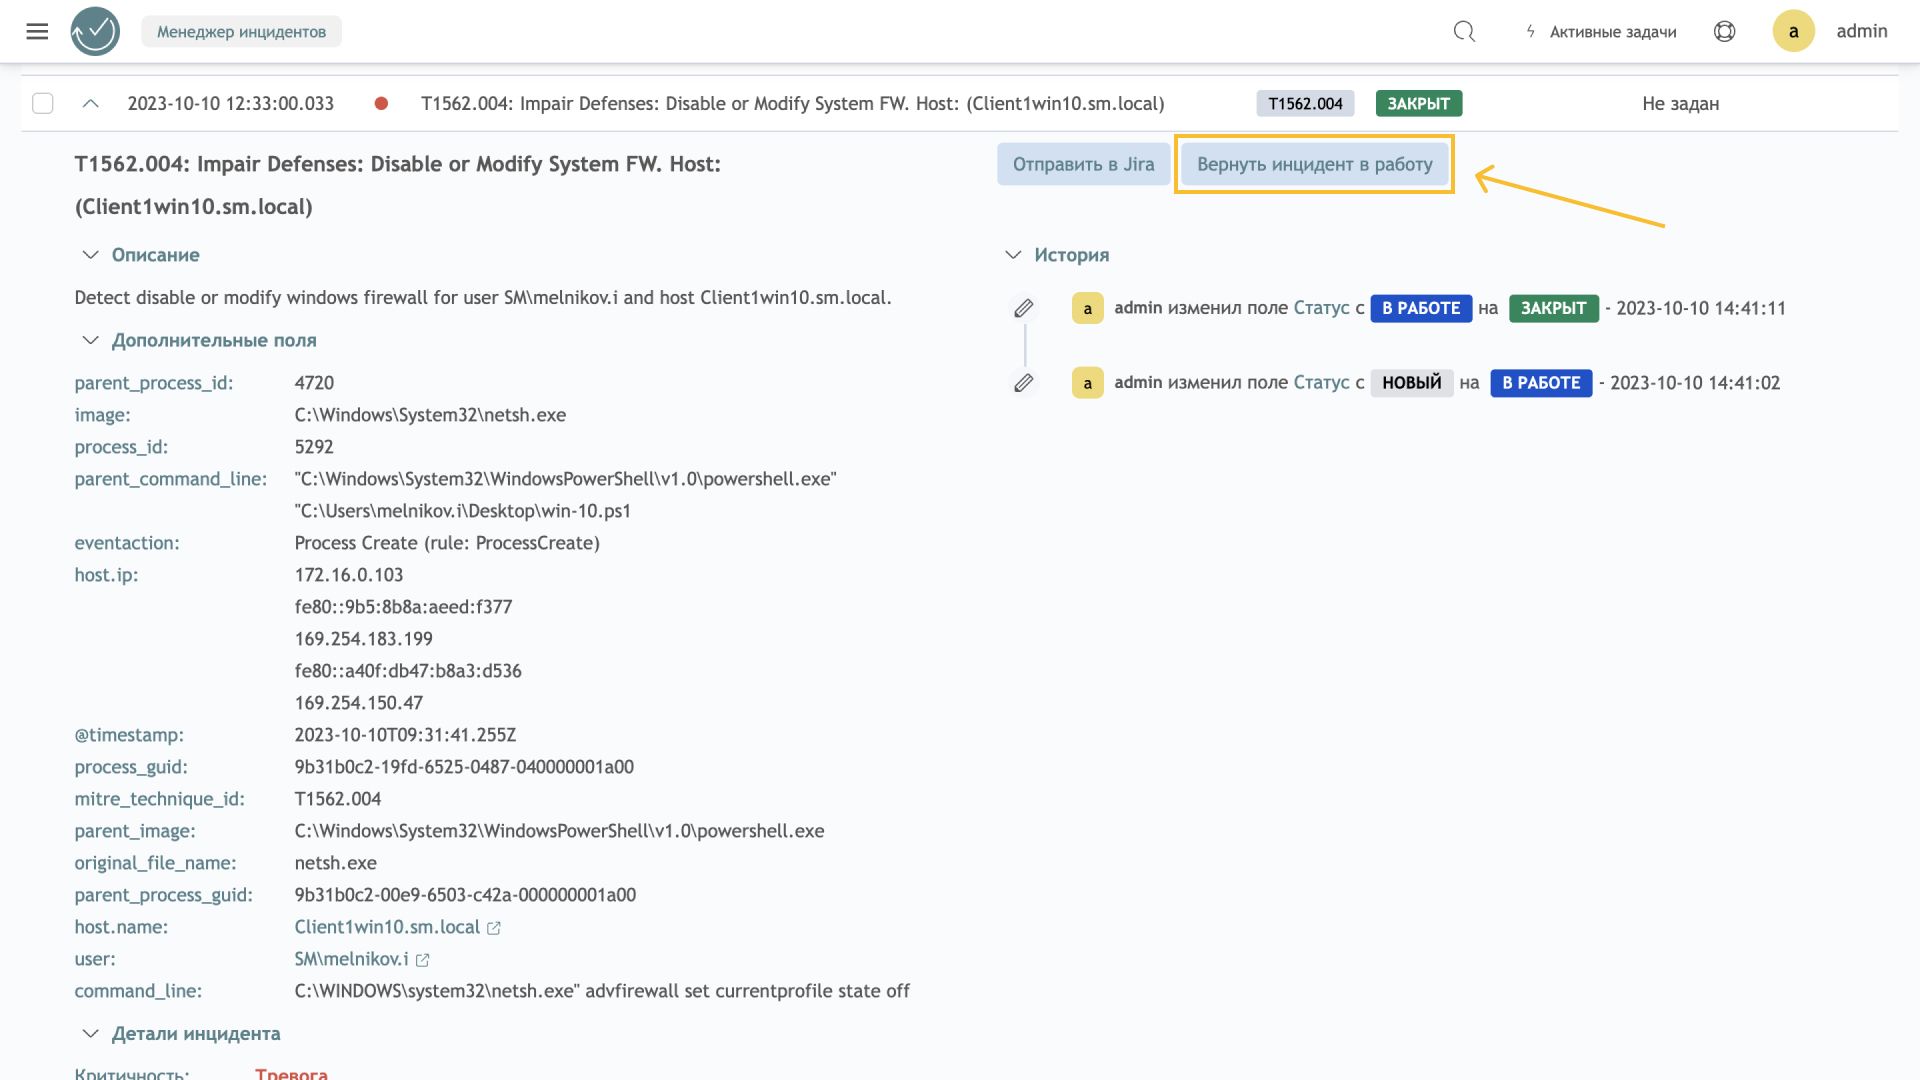Click the application logo with checkmark
This screenshot has width=1920, height=1080.
point(95,31)
